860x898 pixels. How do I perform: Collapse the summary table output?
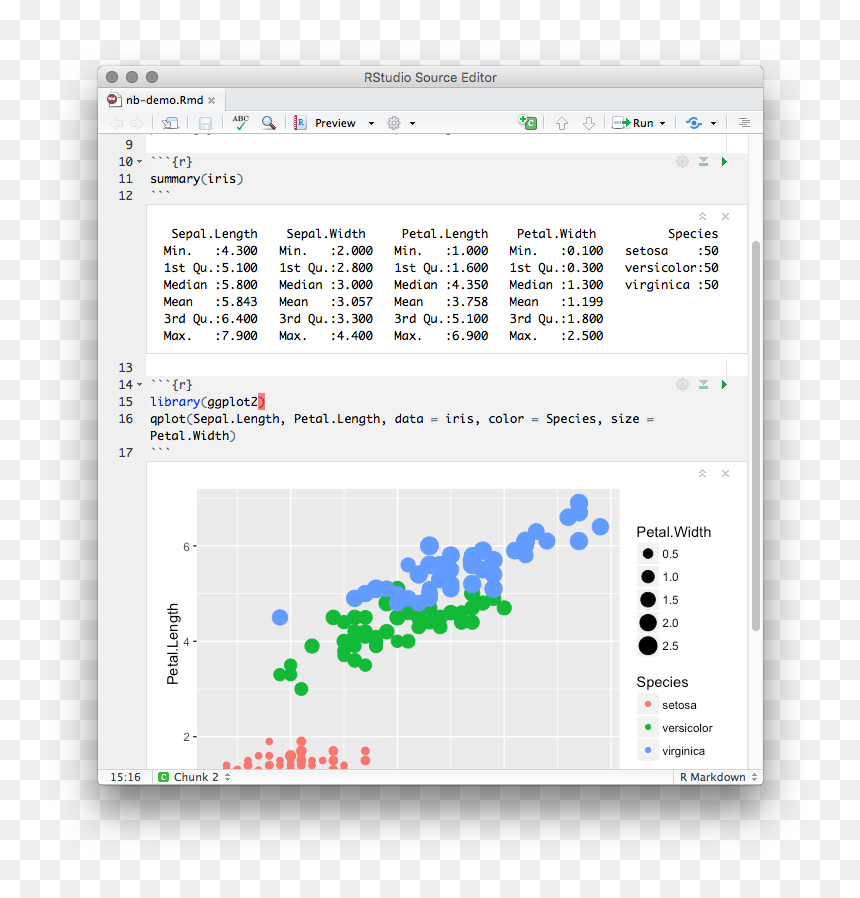click(703, 216)
